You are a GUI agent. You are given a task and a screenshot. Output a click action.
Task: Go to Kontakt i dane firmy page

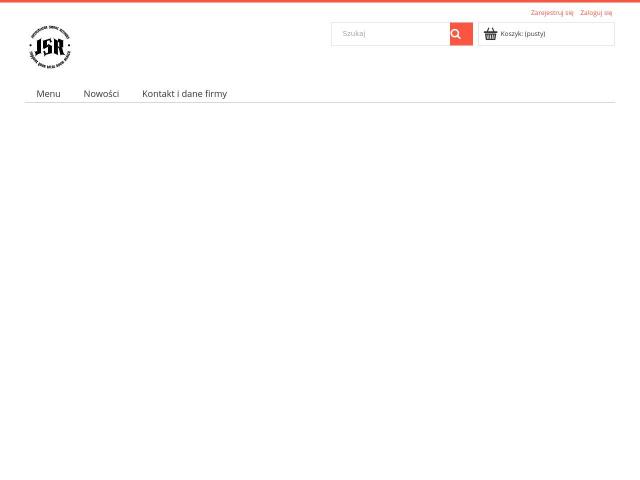pos(184,93)
